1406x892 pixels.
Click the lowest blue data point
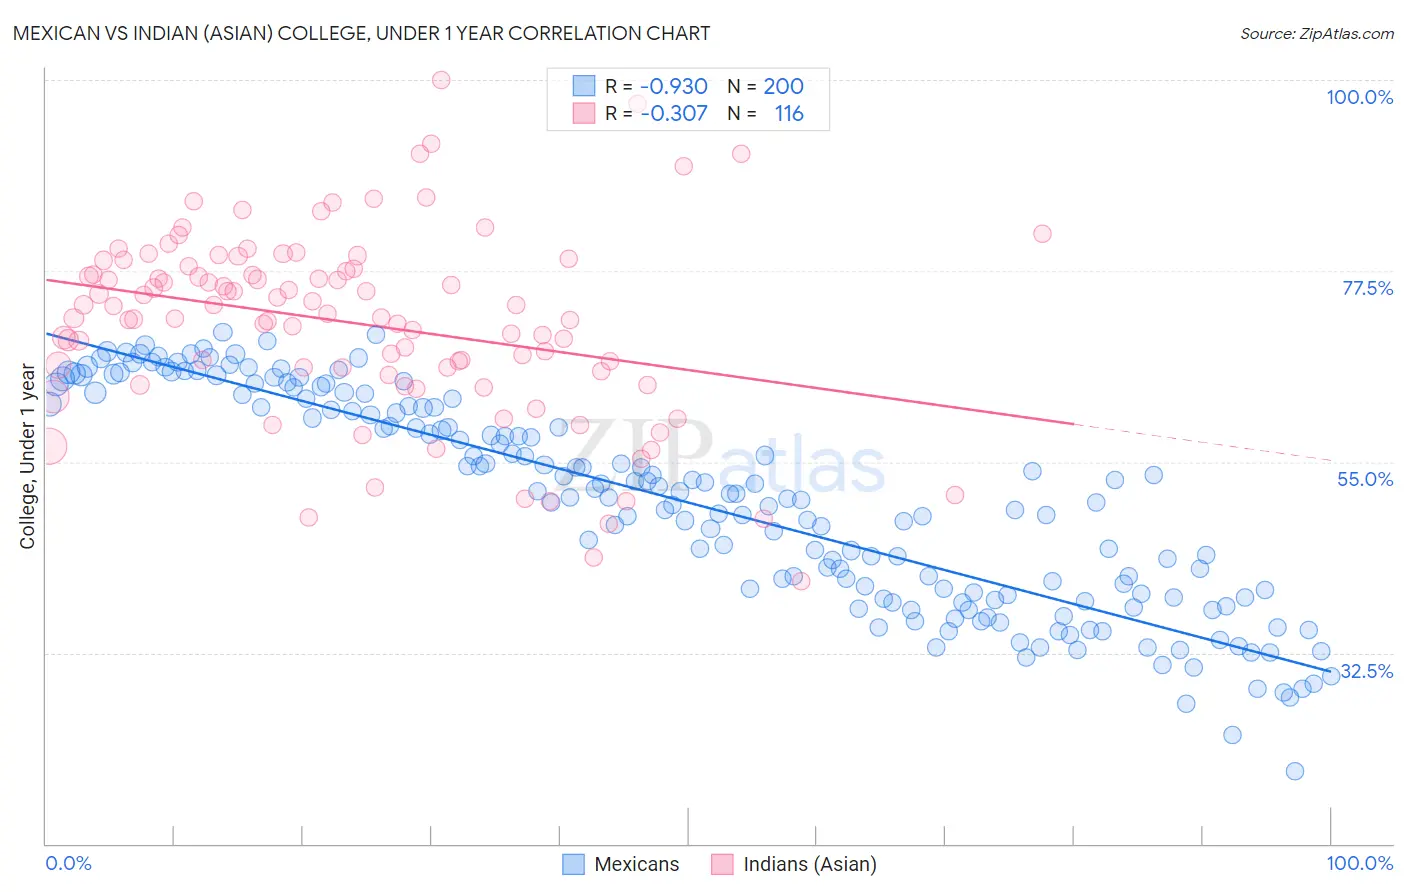(1295, 771)
